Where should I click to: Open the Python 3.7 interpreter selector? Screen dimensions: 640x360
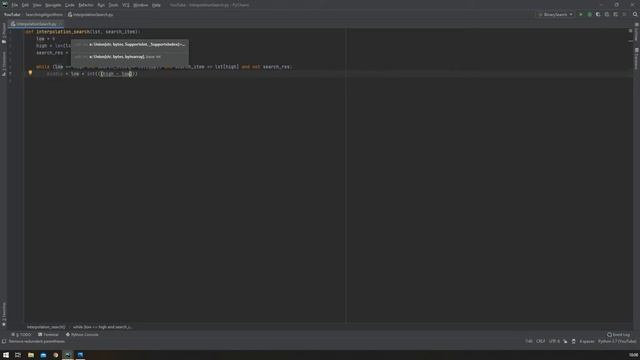point(617,341)
